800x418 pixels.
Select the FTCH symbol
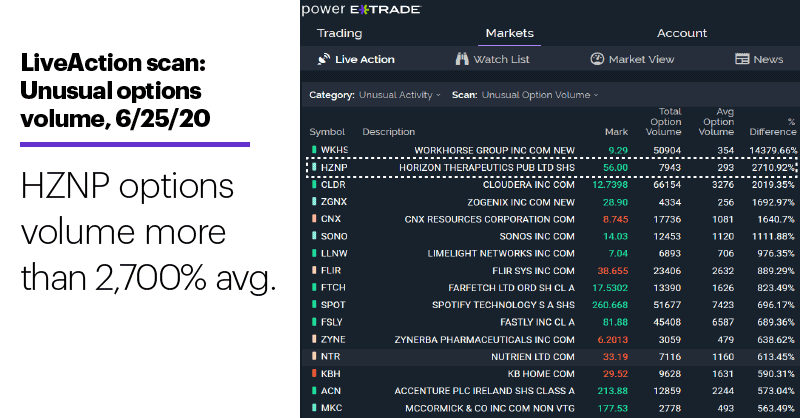333,287
